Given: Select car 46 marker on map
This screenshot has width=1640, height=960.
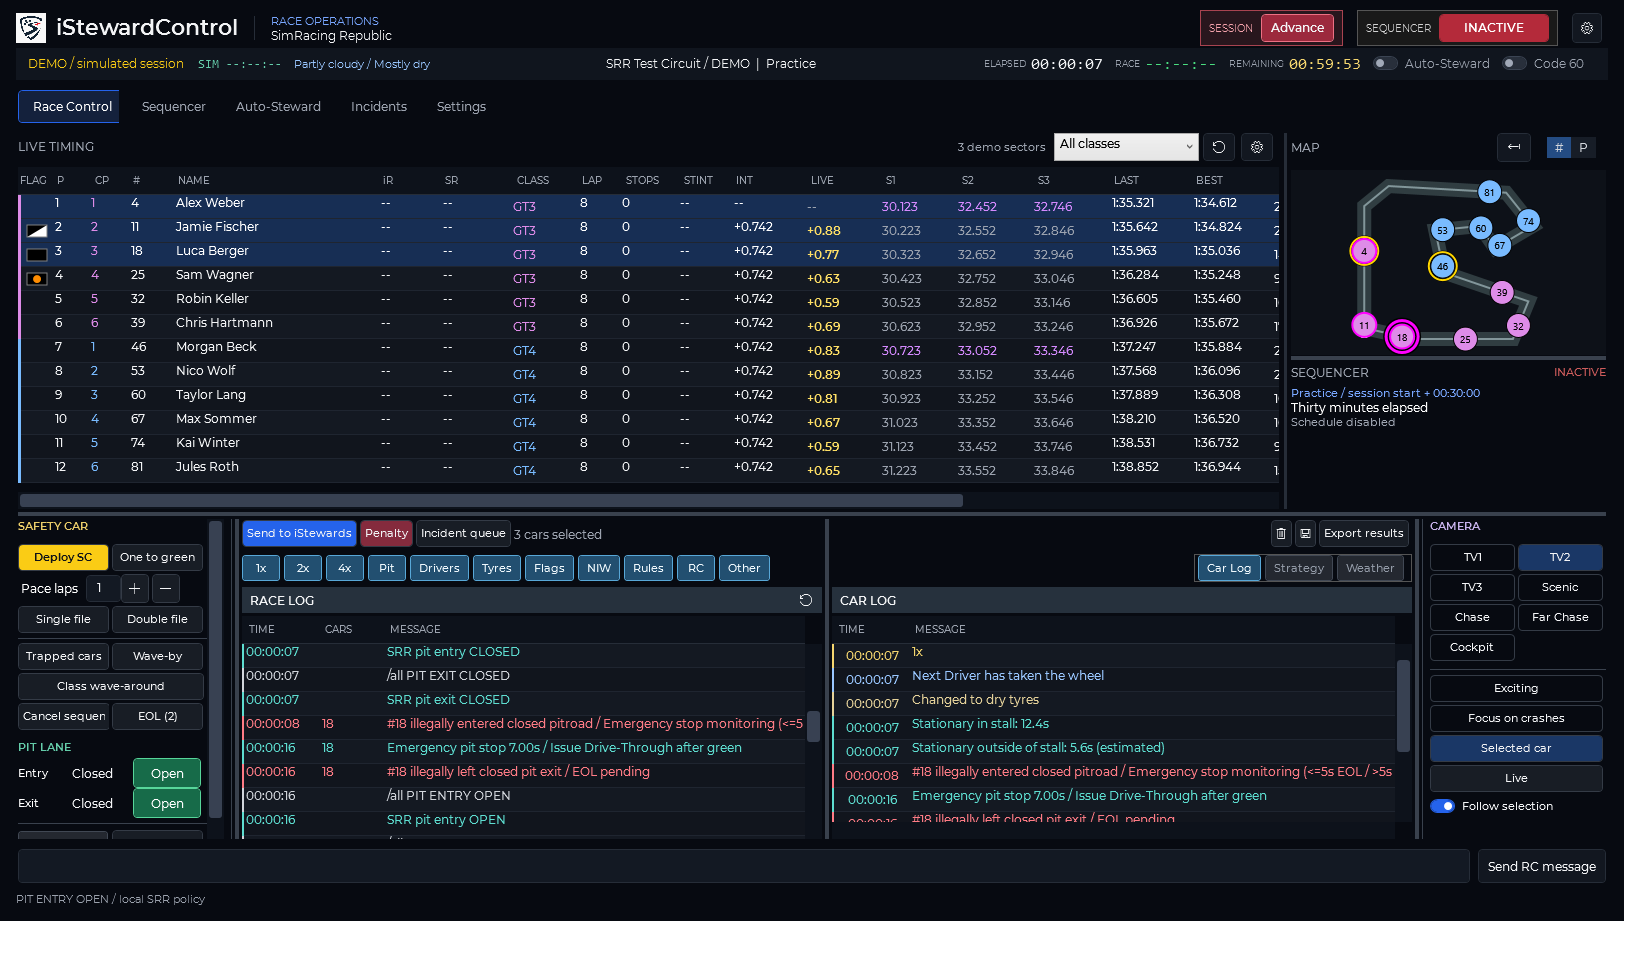Looking at the screenshot, I should (x=1442, y=267).
